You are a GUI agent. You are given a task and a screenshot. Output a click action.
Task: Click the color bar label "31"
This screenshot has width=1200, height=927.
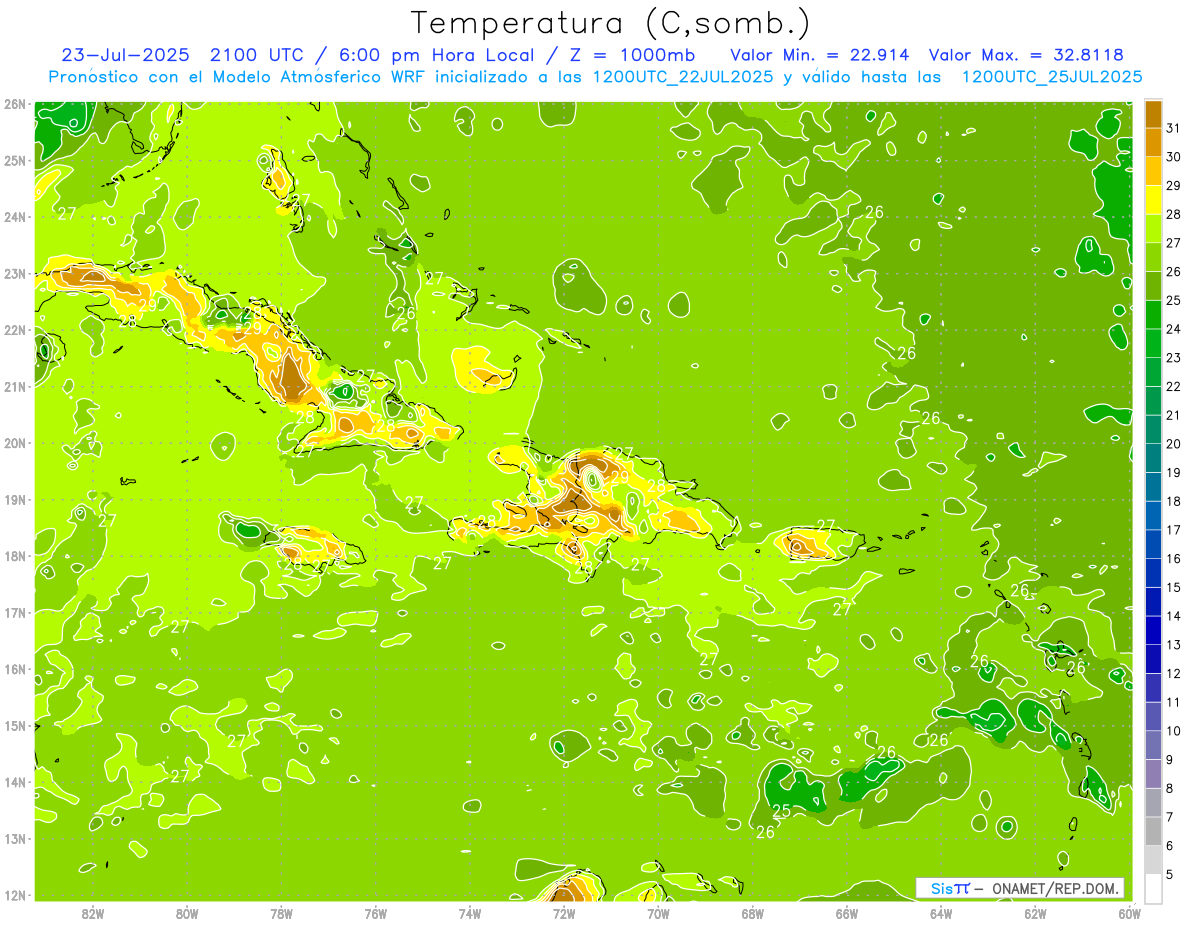(1173, 127)
